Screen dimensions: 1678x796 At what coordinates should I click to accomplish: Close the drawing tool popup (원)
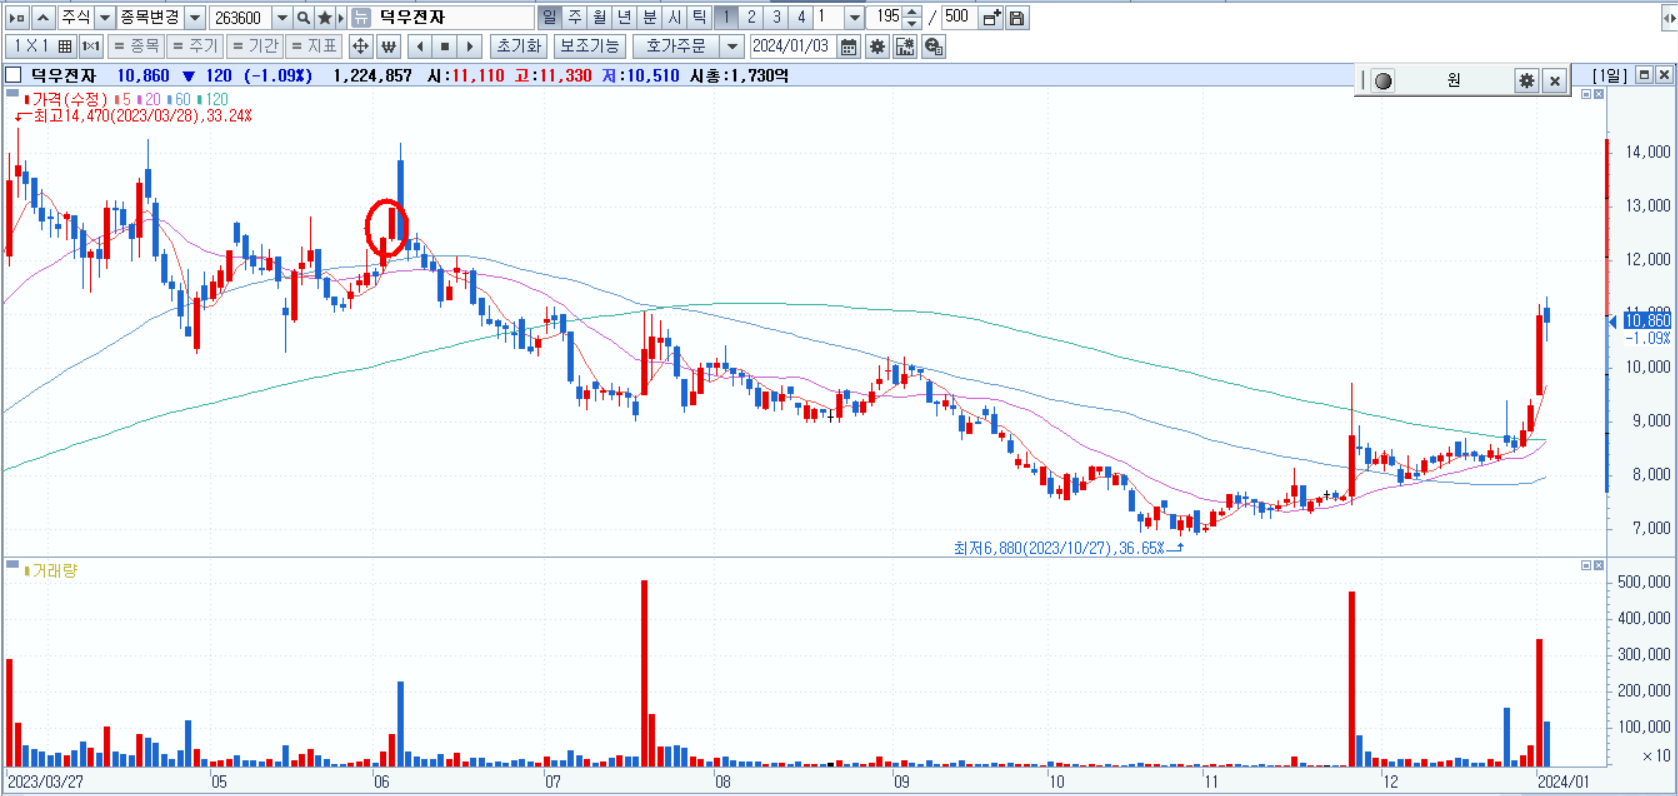[1554, 81]
